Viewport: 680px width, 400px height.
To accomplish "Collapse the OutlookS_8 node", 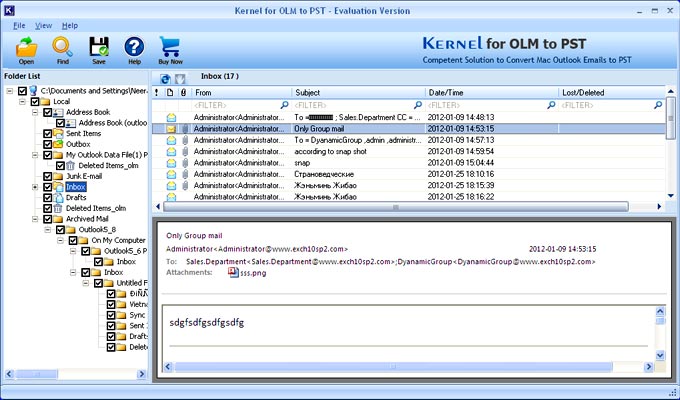I will (x=48, y=230).
